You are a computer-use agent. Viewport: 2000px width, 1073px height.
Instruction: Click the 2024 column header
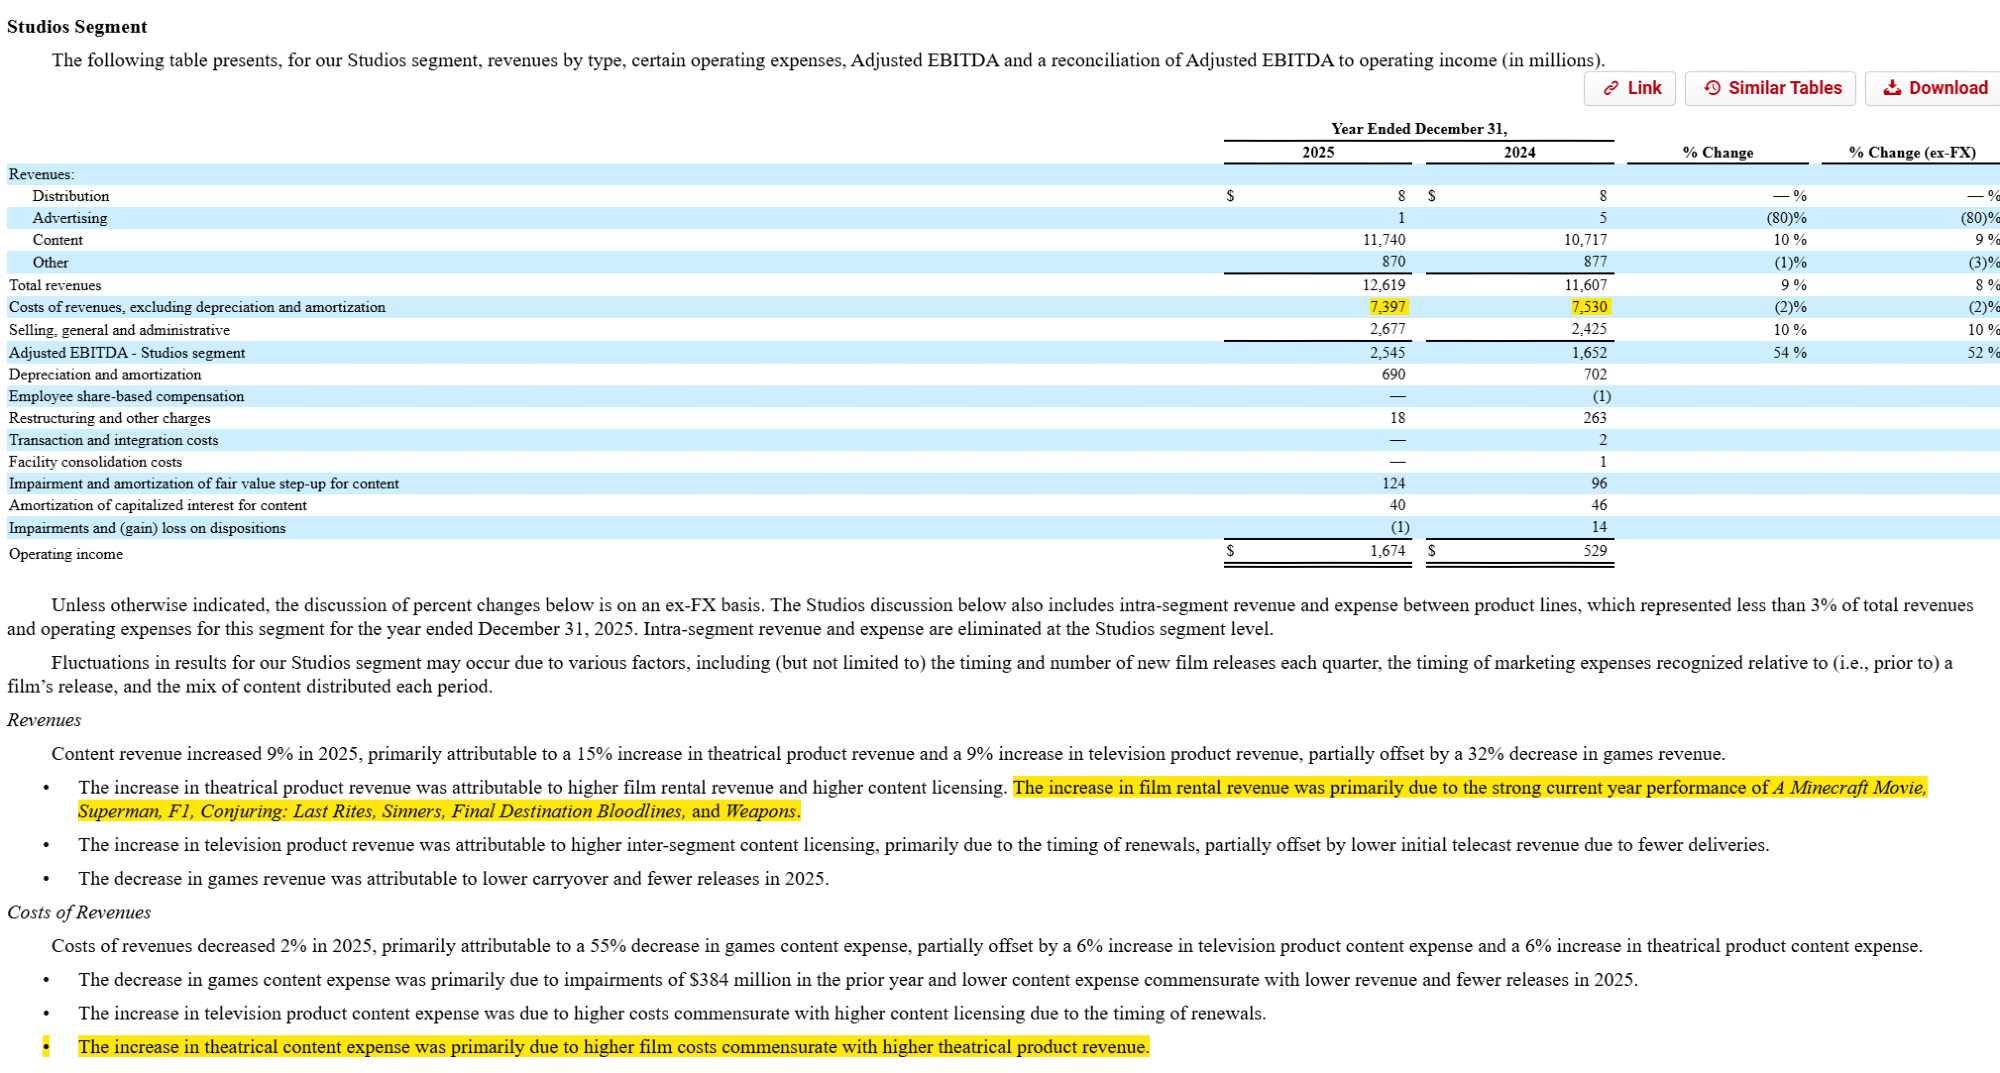point(1519,152)
